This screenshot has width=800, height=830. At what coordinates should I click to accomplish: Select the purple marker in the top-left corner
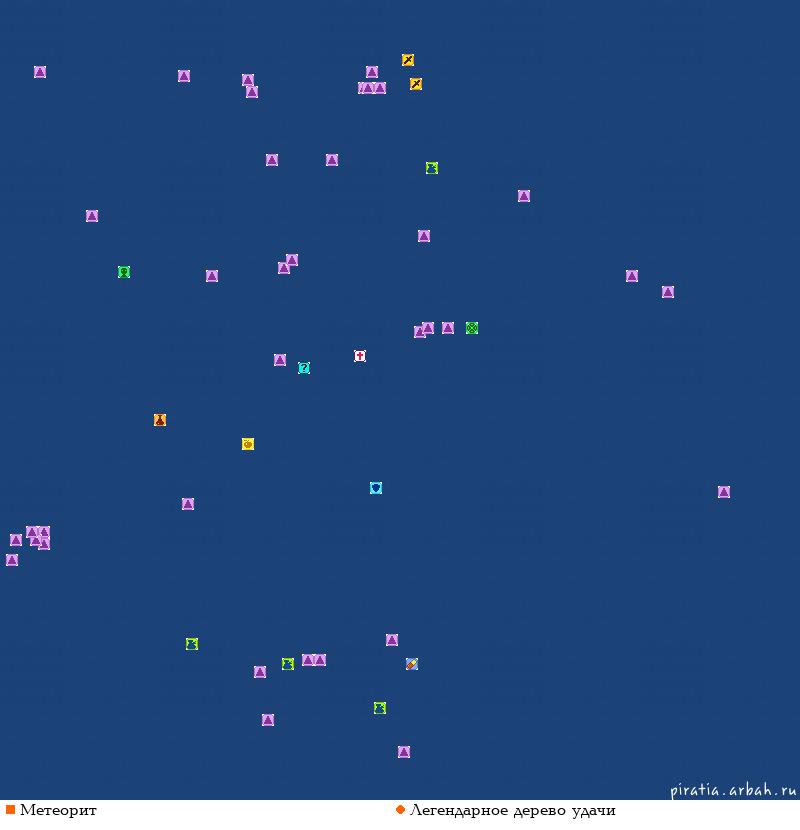[40, 71]
